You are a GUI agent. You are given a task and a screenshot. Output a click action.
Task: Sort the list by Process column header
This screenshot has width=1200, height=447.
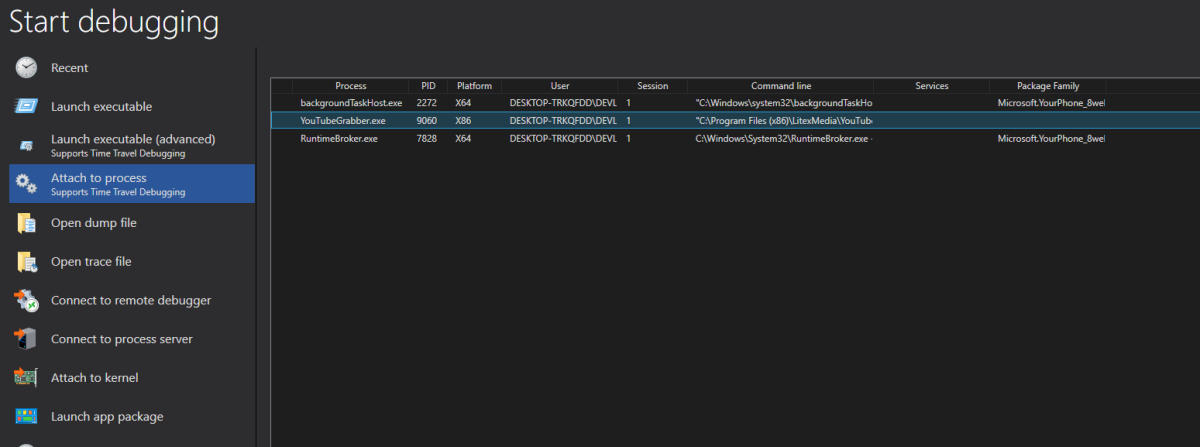point(350,86)
